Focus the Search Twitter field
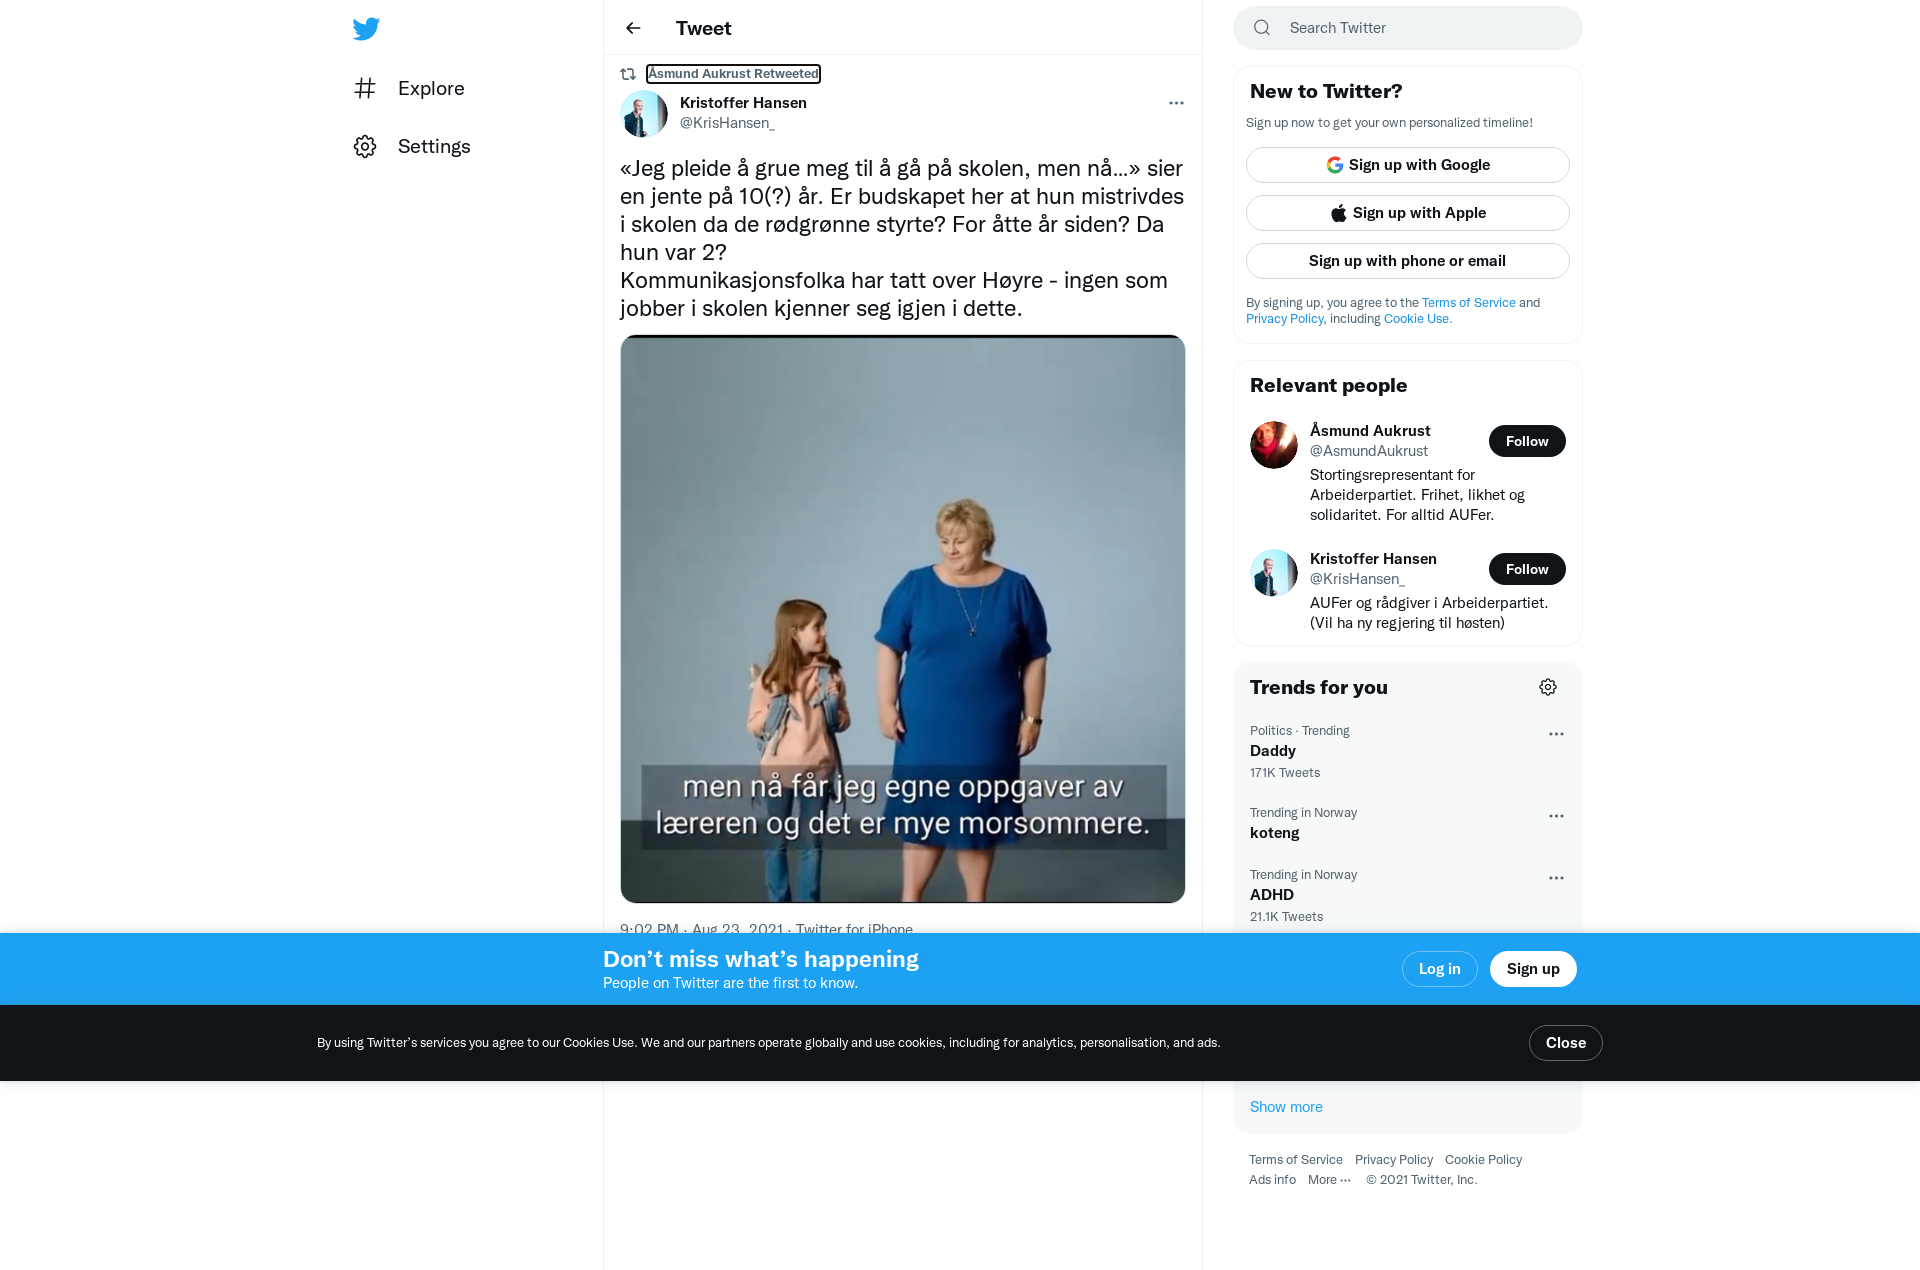Viewport: 1920px width, 1270px height. click(x=1408, y=28)
